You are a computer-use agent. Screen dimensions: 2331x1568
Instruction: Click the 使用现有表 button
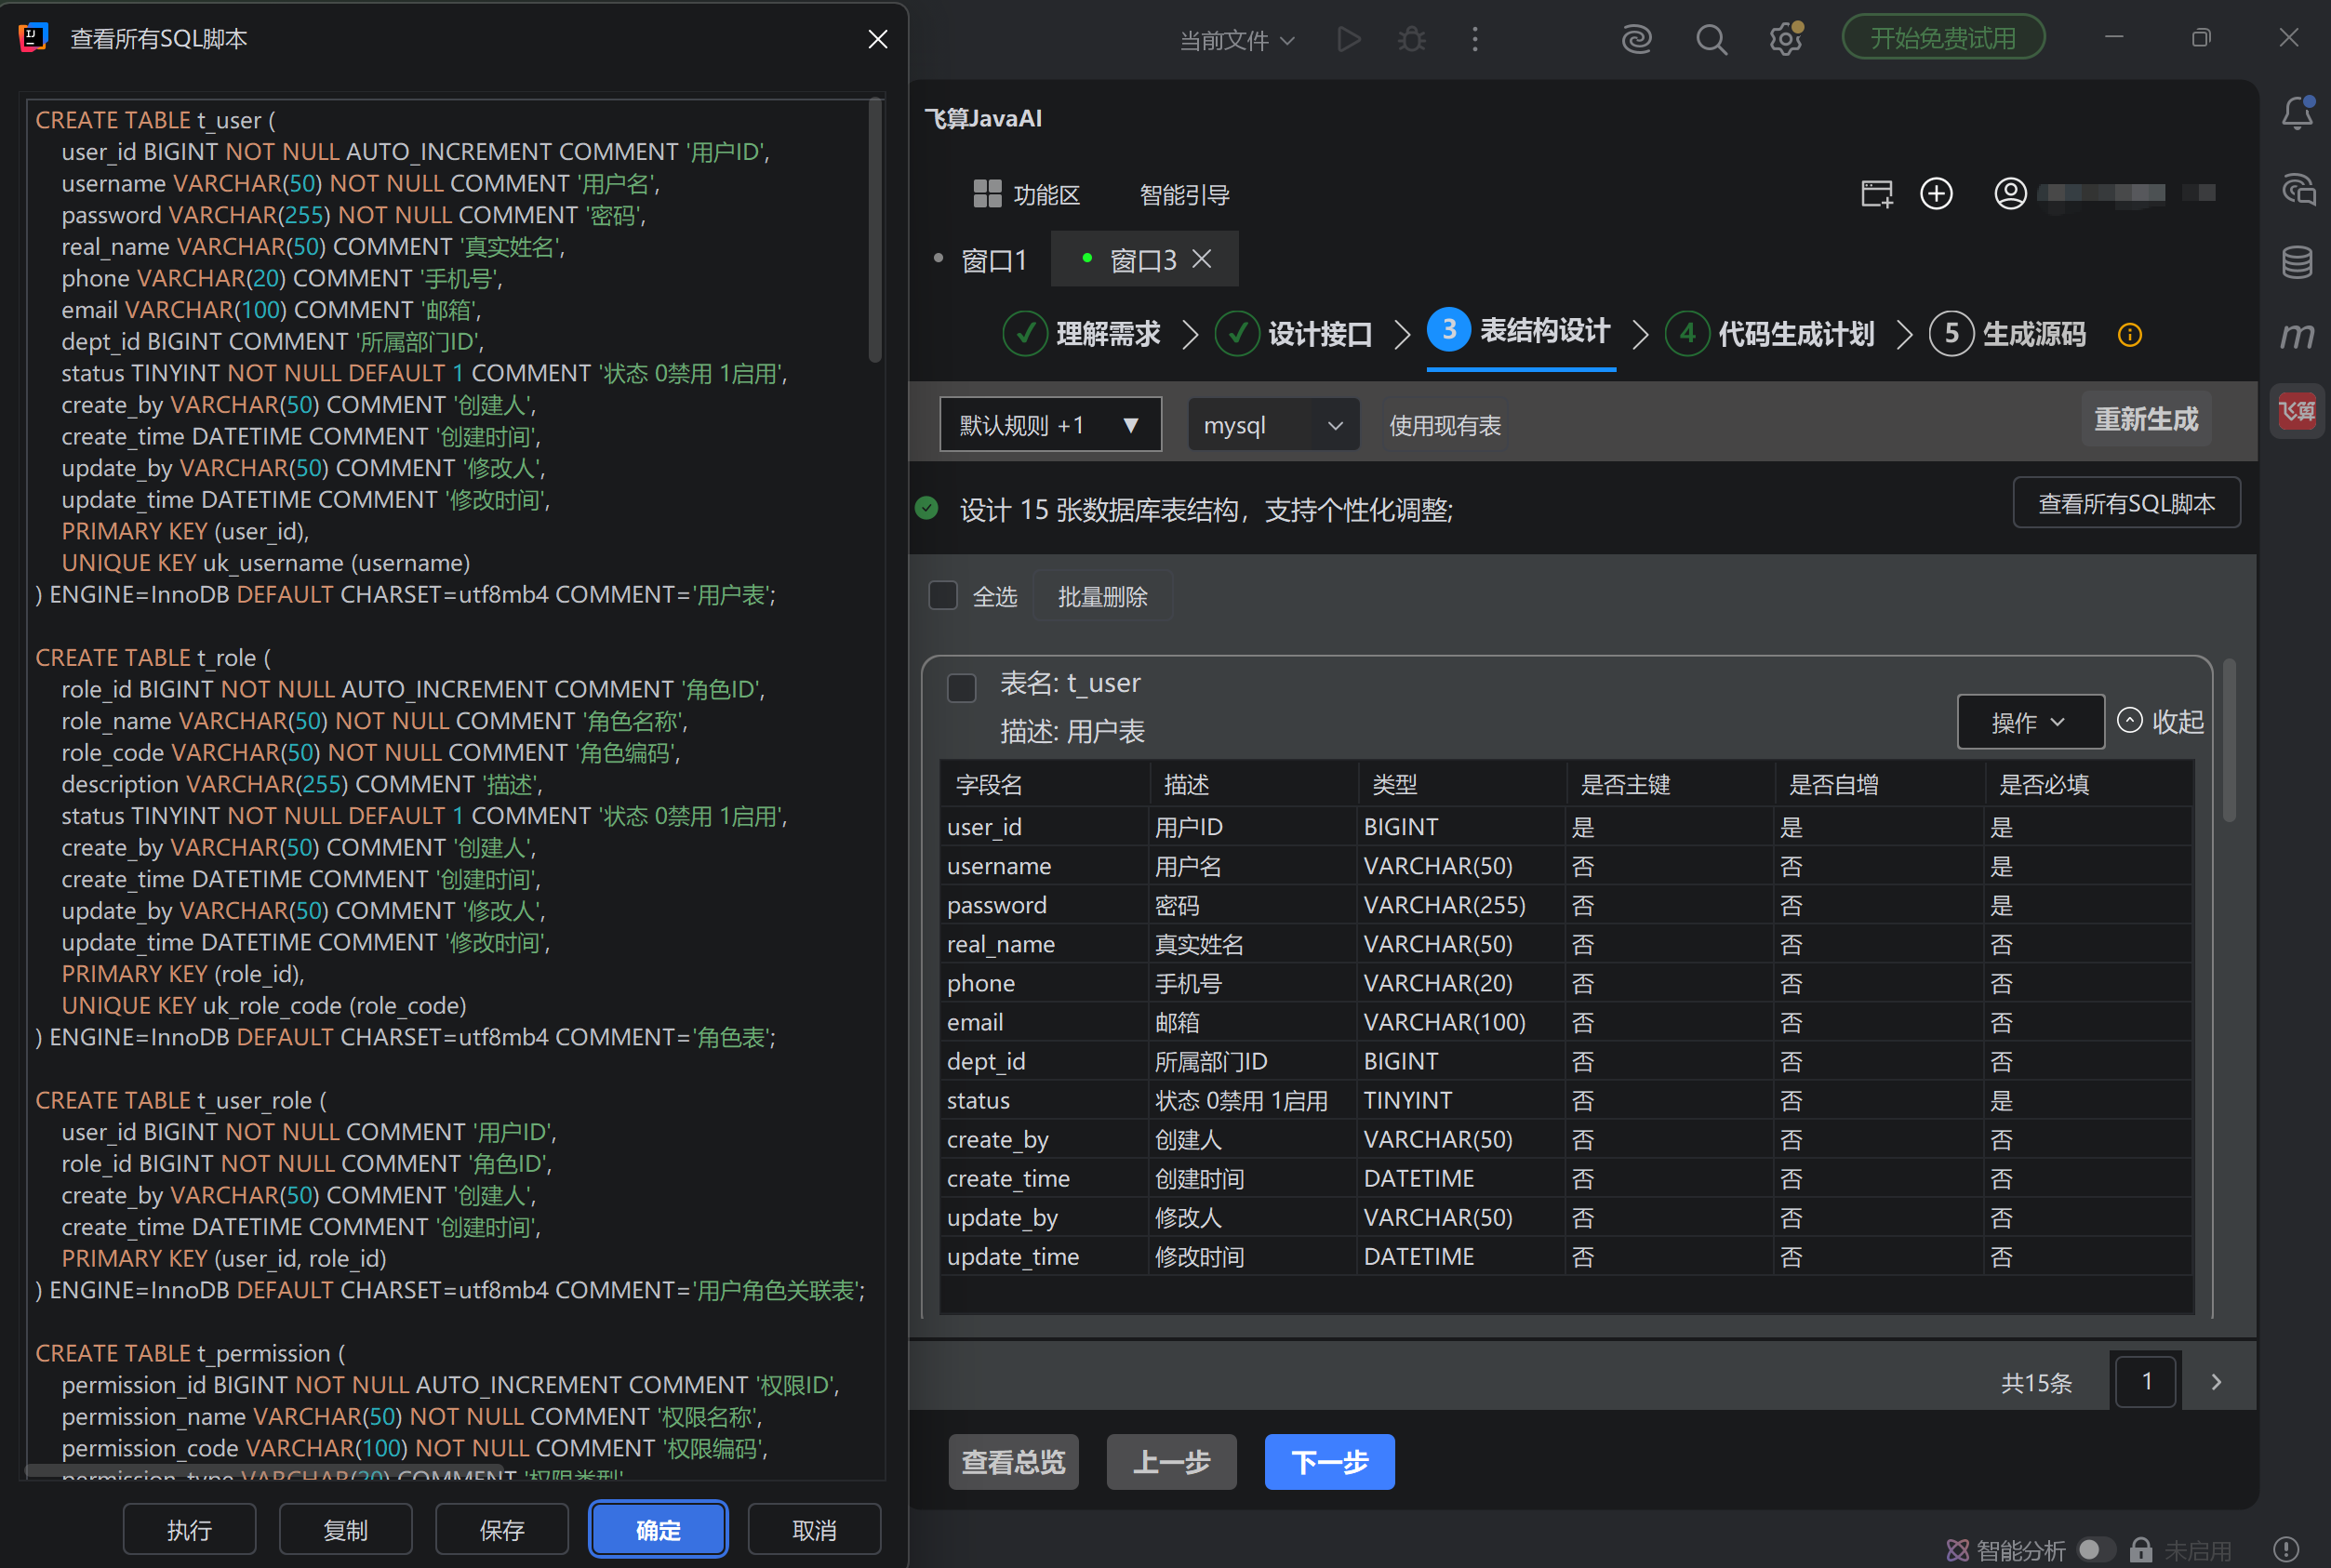(x=1444, y=425)
